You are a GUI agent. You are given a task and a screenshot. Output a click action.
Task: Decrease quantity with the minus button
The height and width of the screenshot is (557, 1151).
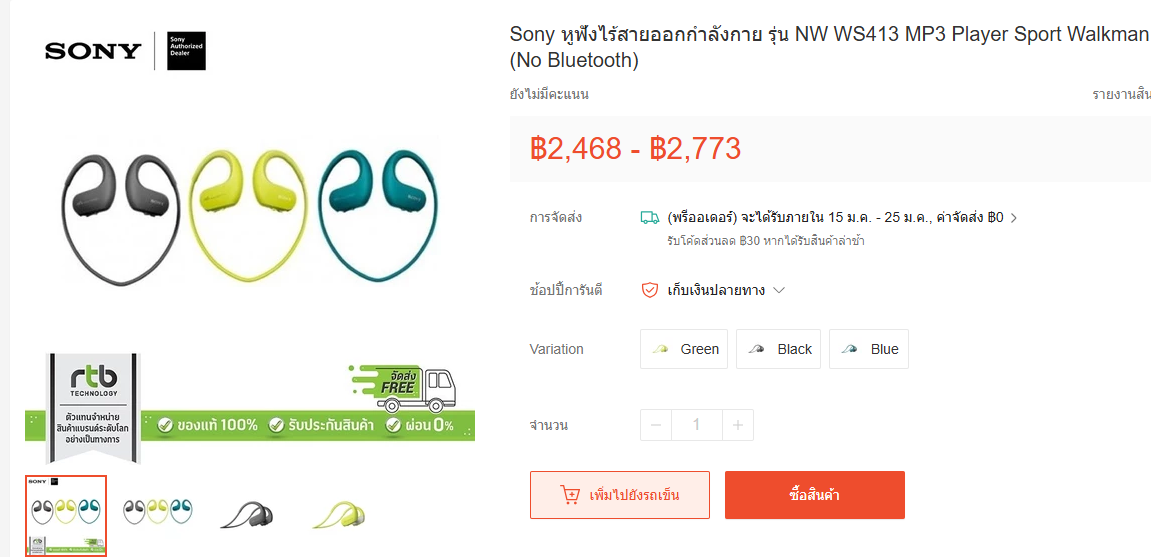pos(656,425)
